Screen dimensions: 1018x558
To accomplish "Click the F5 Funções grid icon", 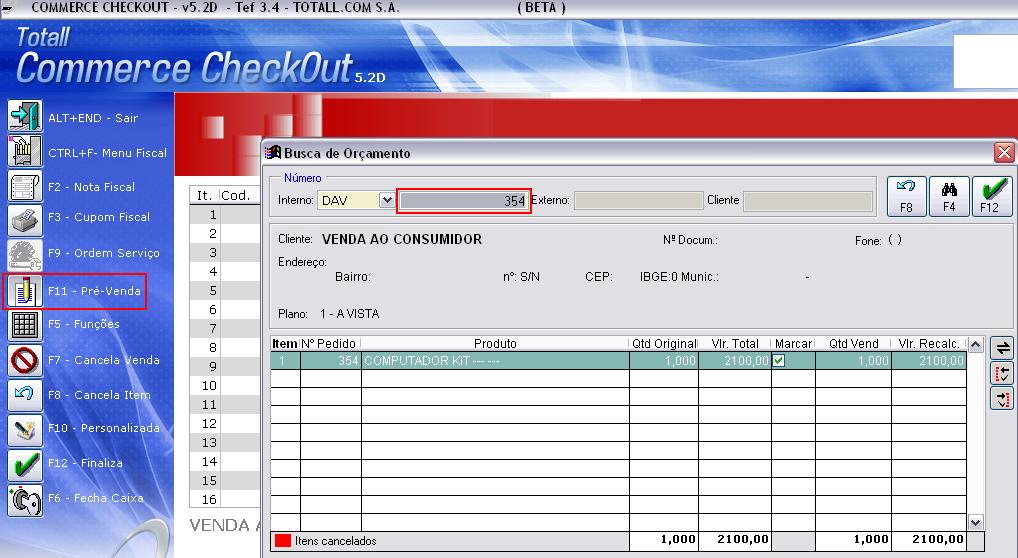I will pos(24,324).
